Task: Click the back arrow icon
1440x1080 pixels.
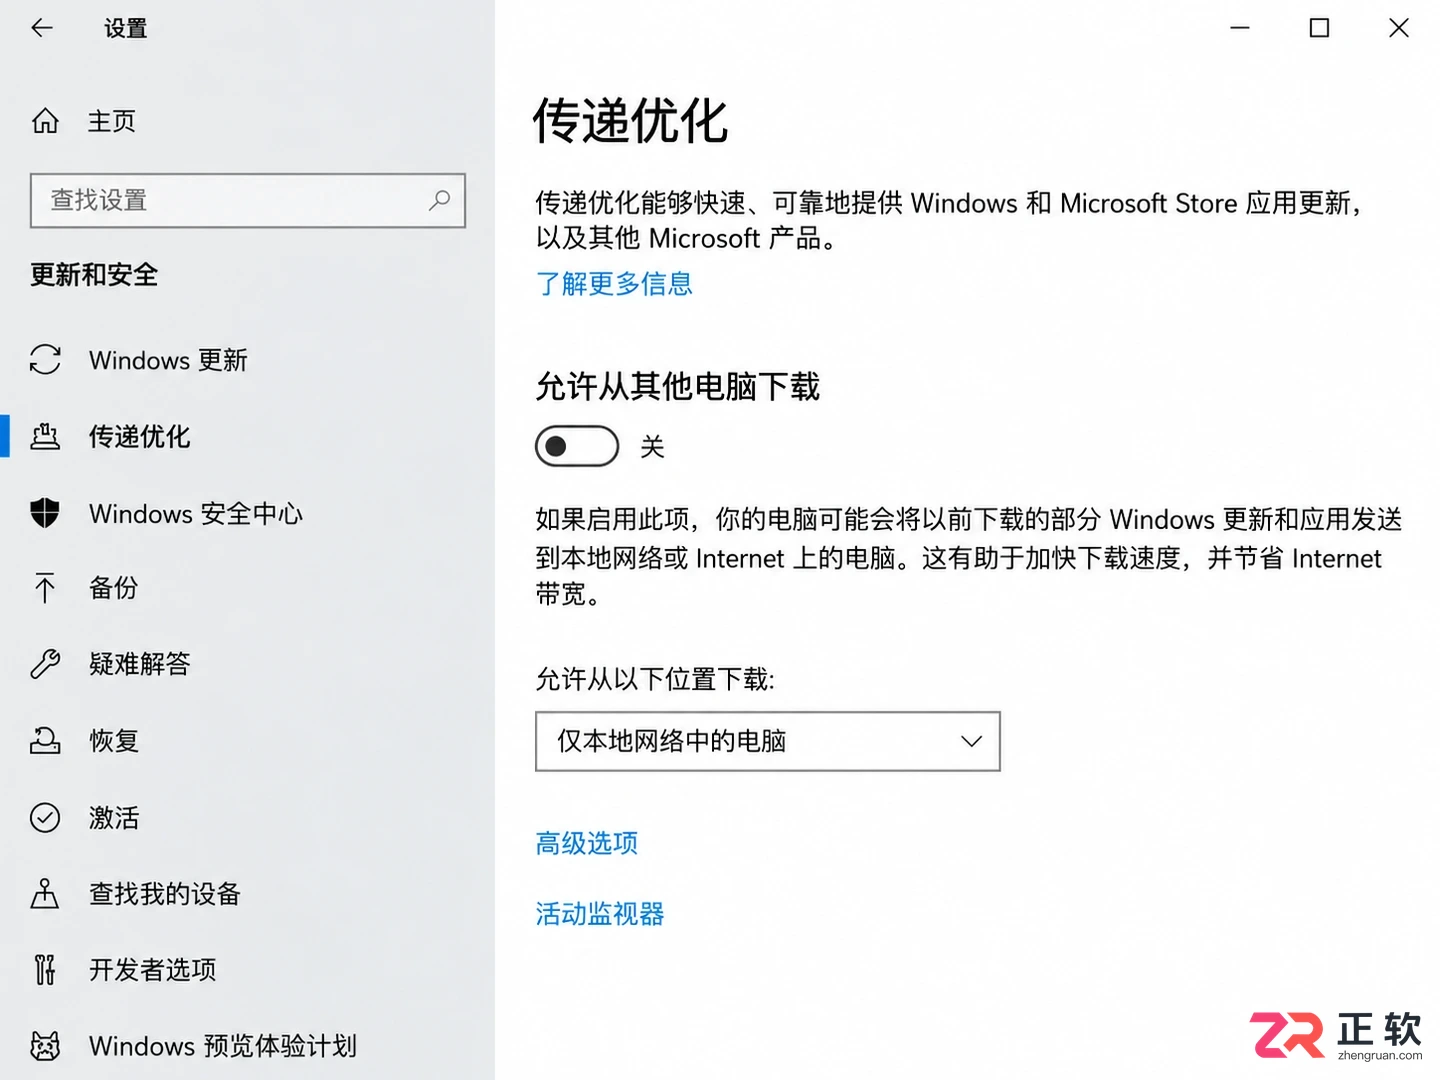Action: (x=42, y=28)
